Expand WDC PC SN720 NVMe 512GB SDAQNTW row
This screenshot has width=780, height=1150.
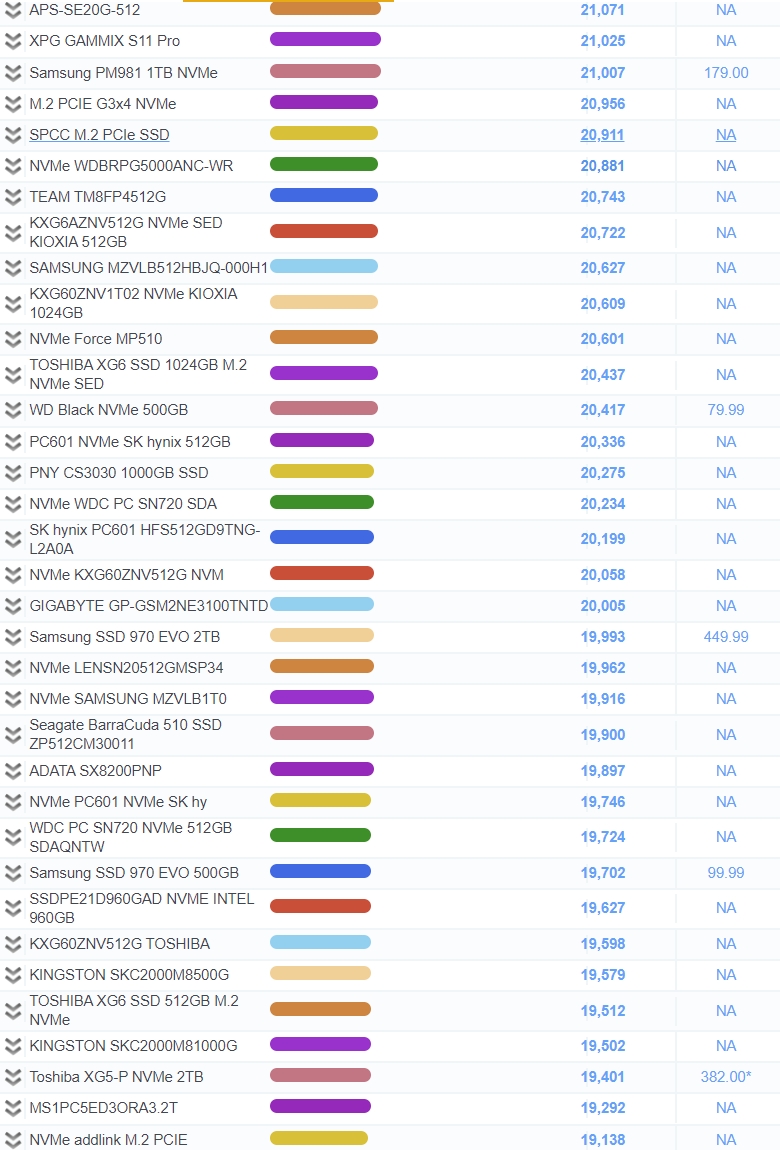(x=12, y=837)
